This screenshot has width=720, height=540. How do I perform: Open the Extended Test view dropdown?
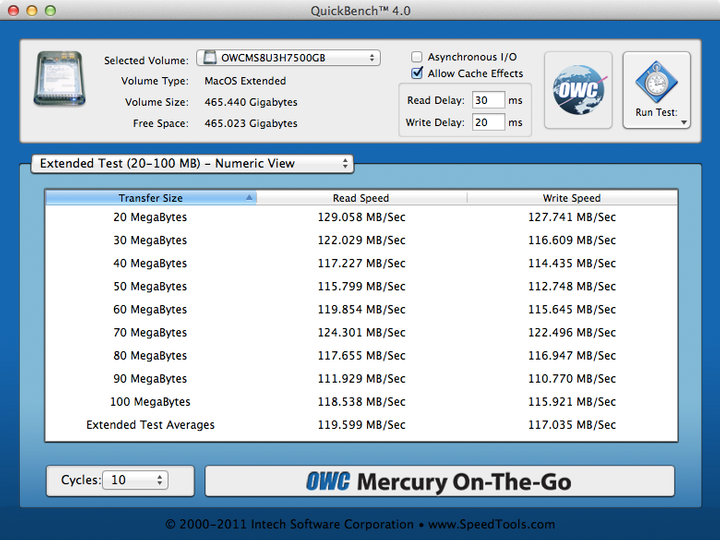point(192,163)
